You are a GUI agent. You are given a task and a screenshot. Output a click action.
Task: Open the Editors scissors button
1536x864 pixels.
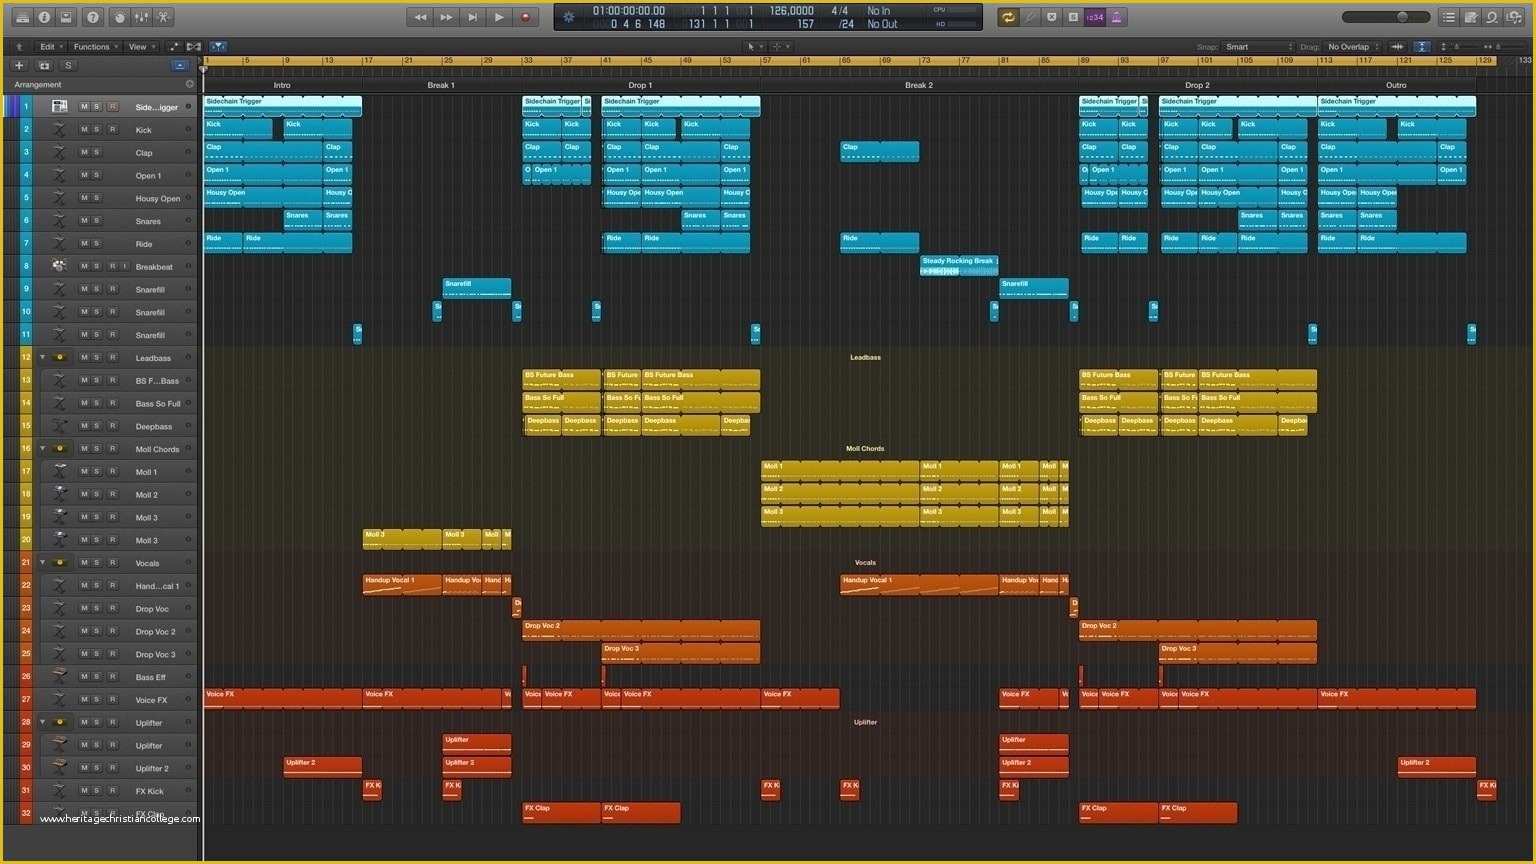click(163, 17)
